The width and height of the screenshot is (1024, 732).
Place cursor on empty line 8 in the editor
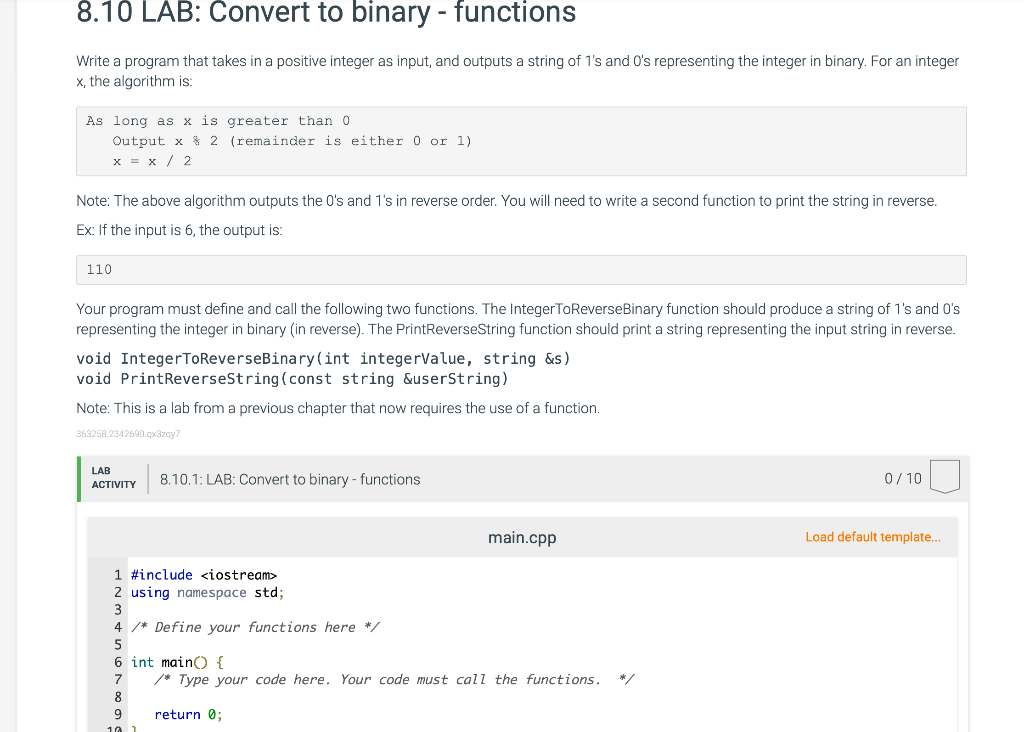(522, 697)
